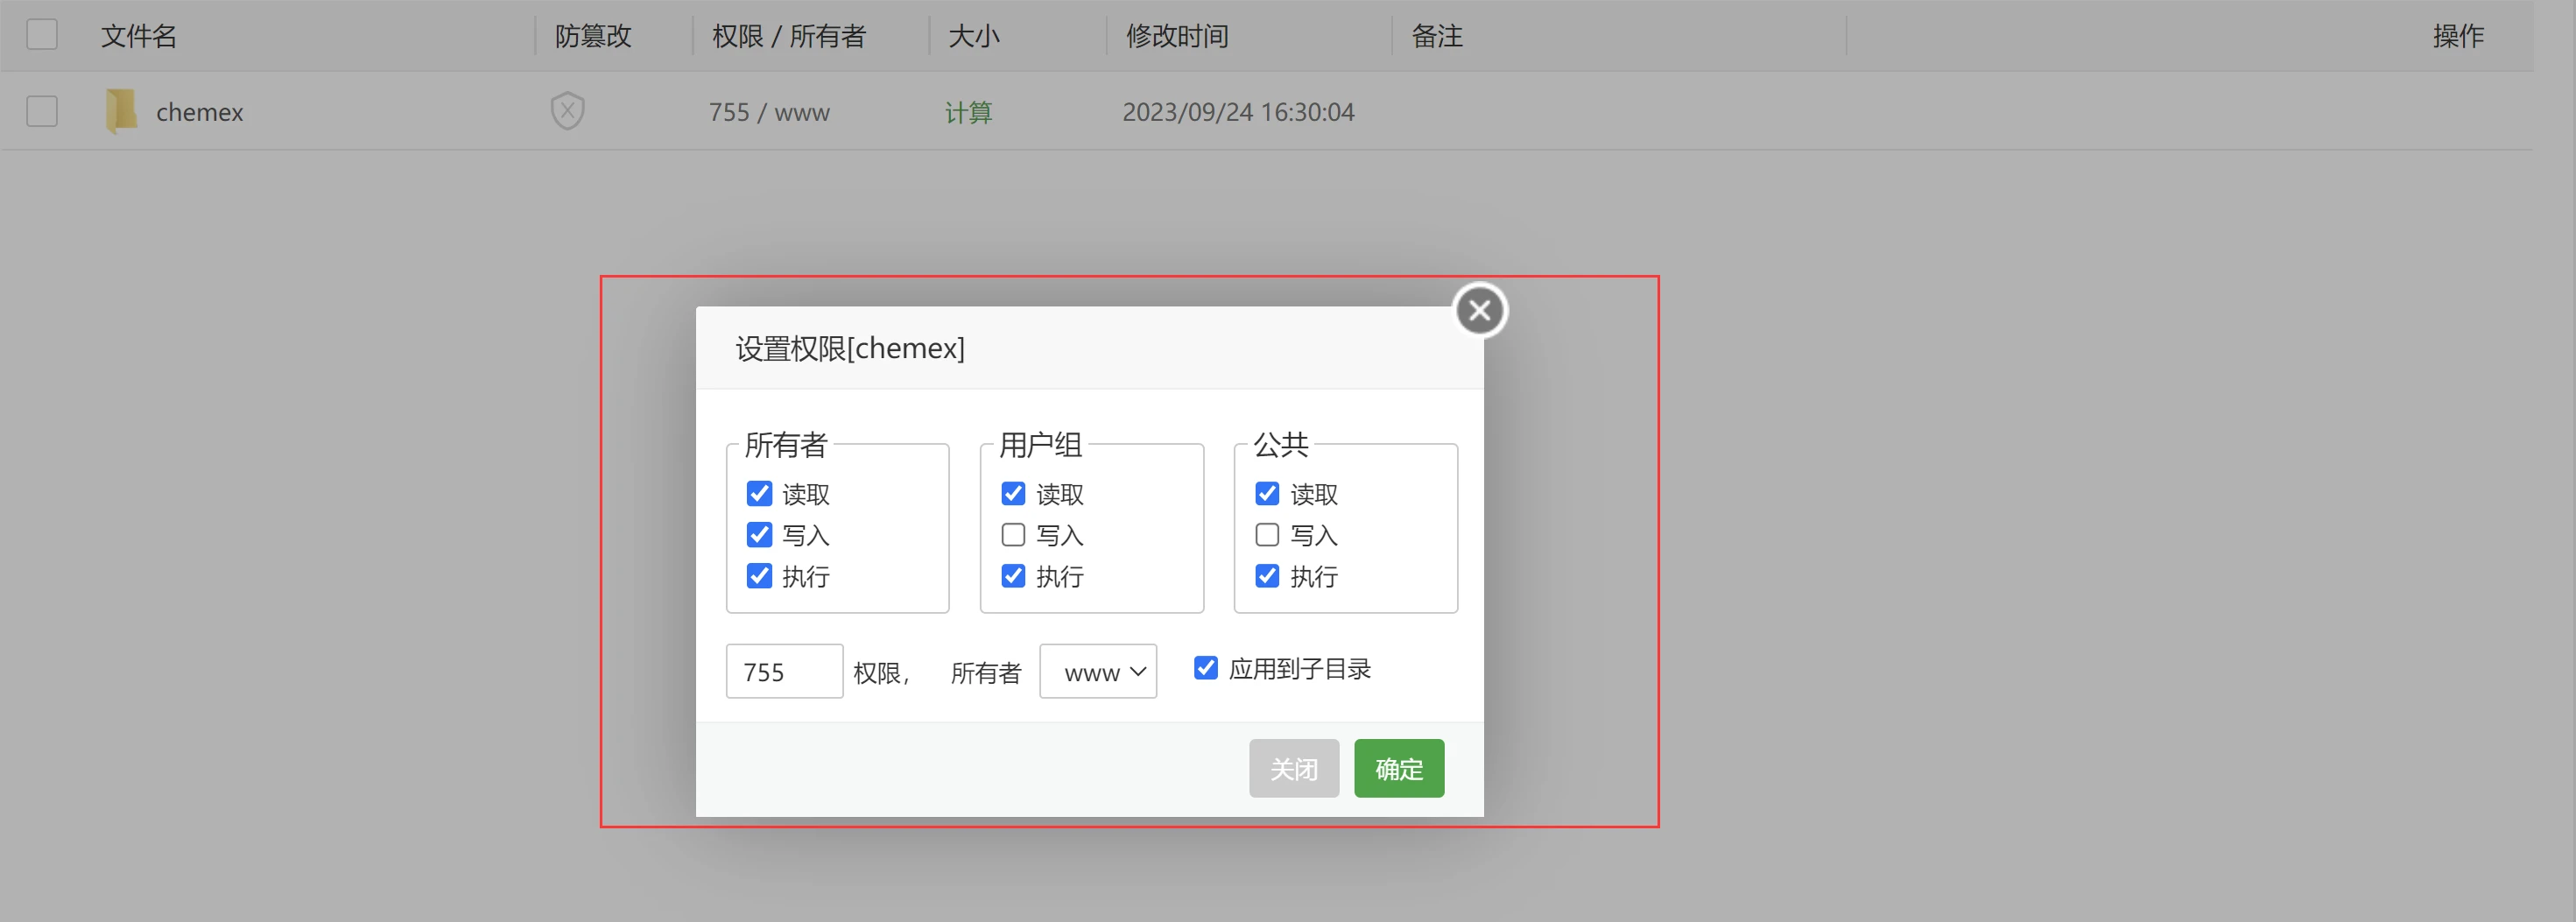Screen dimensions: 2576x922
Task: Click the 权限 / 所有者 column header
Action: (788, 36)
